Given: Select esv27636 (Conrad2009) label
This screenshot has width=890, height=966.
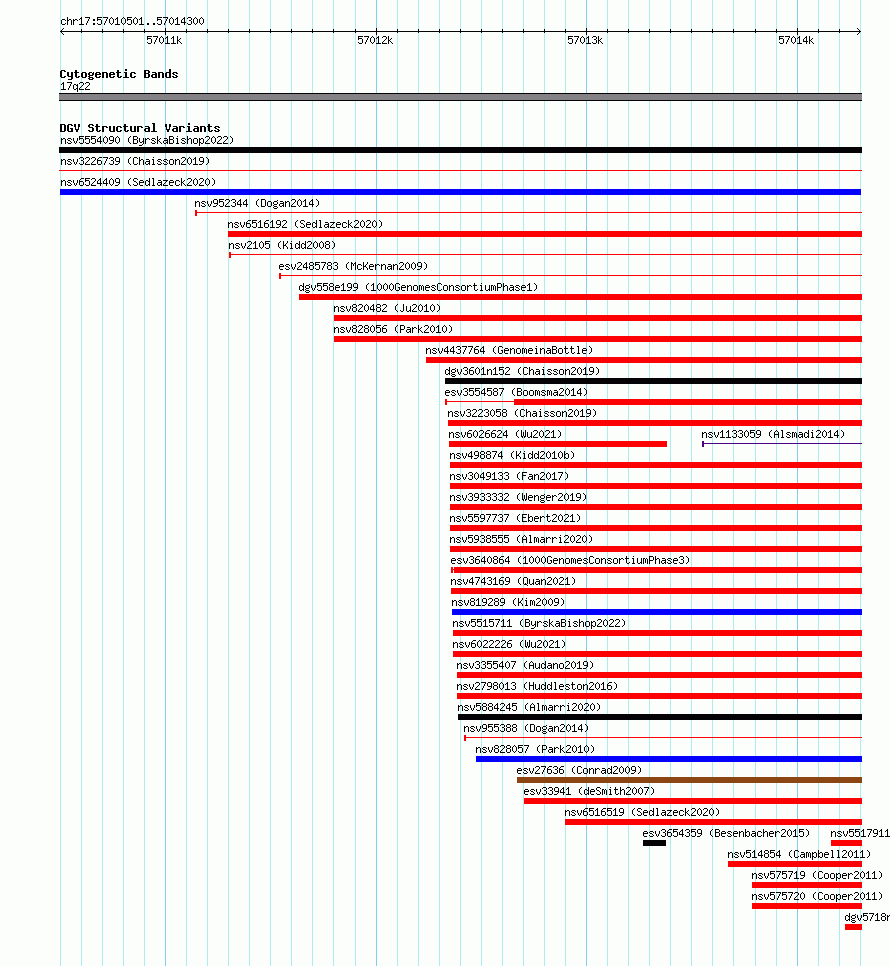Looking at the screenshot, I should tap(579, 769).
